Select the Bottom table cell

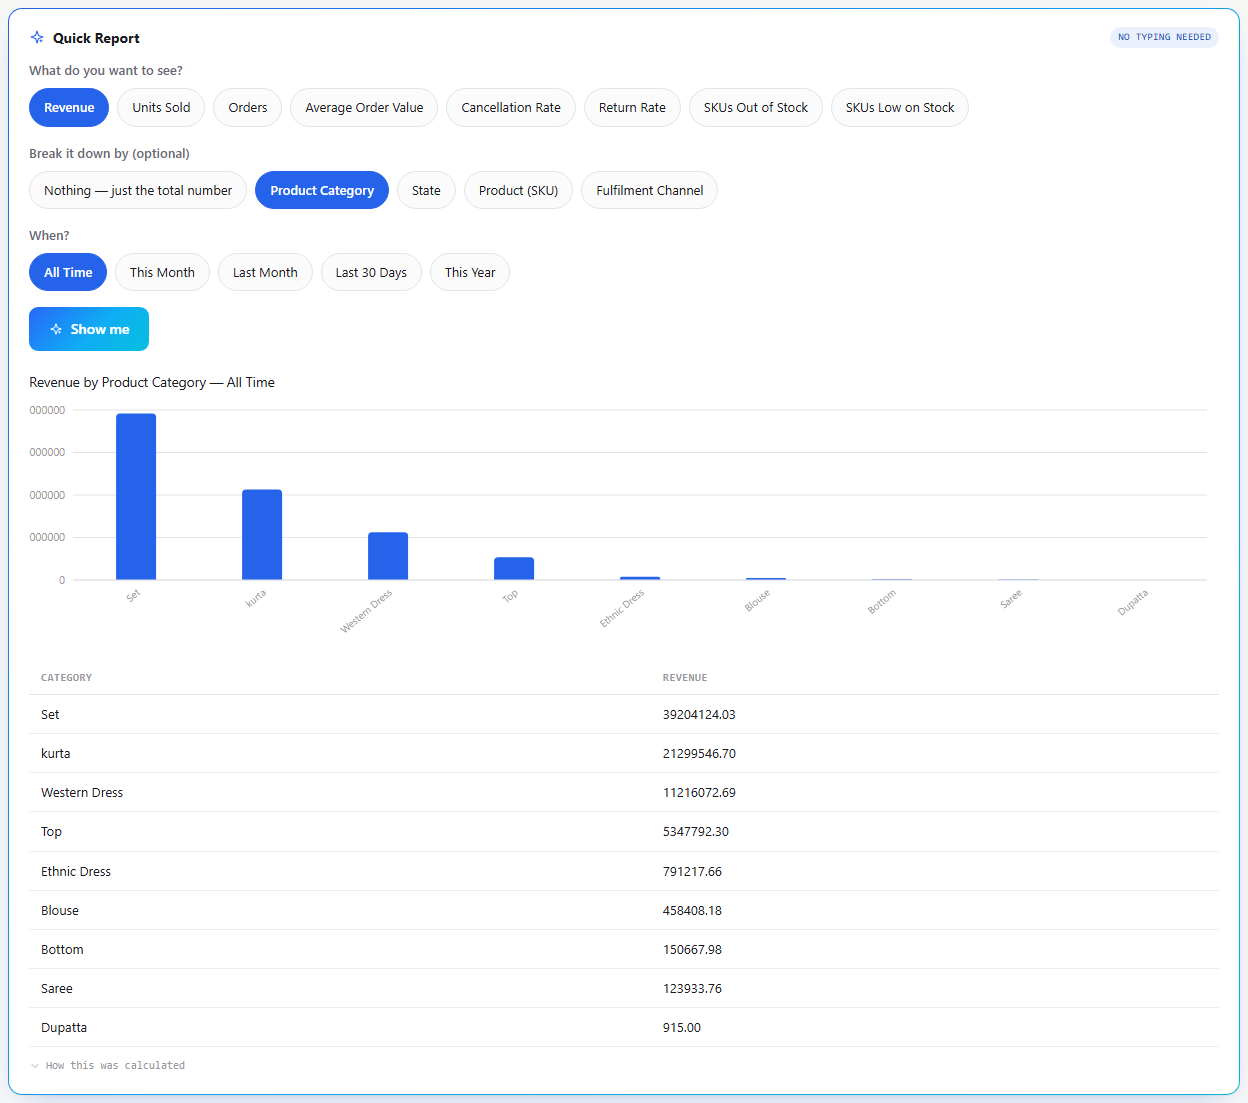(62, 950)
